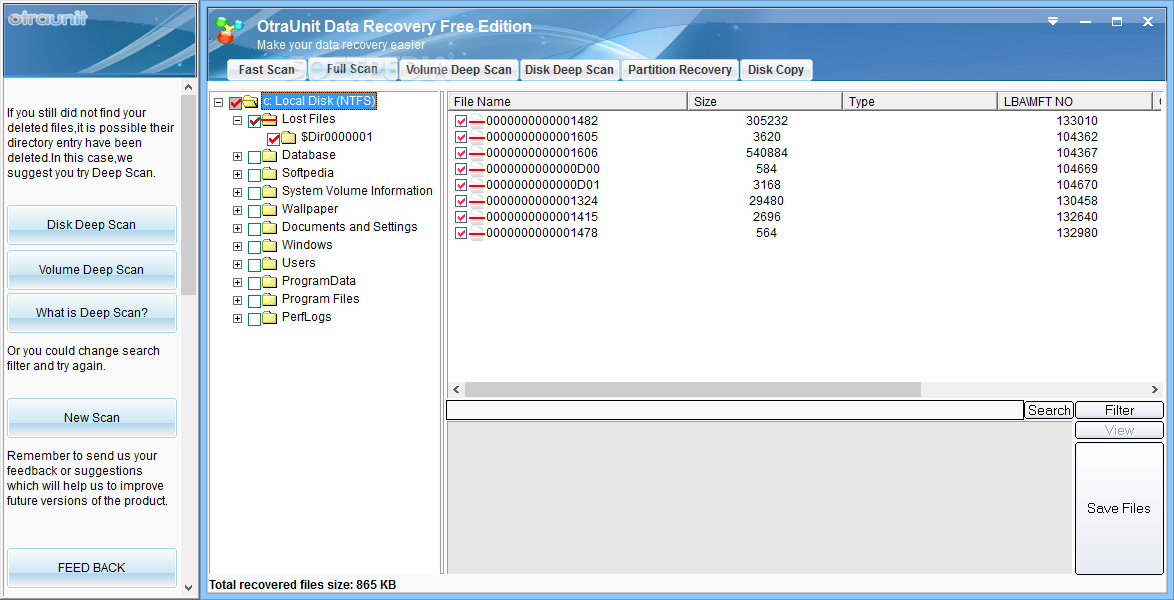Uncheck the c: Local Disk checkbox
The image size is (1174, 600).
[x=235, y=103]
